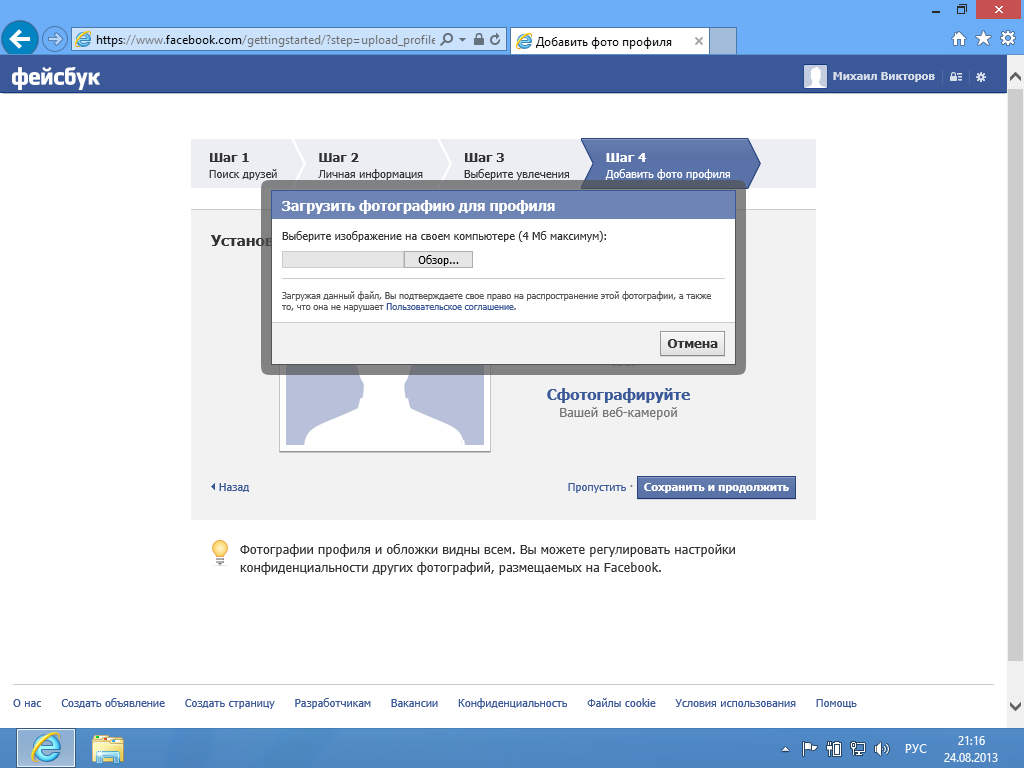Screen dimensions: 1024x768
Task: Open the volume speaker tray icon
Action: [882, 749]
